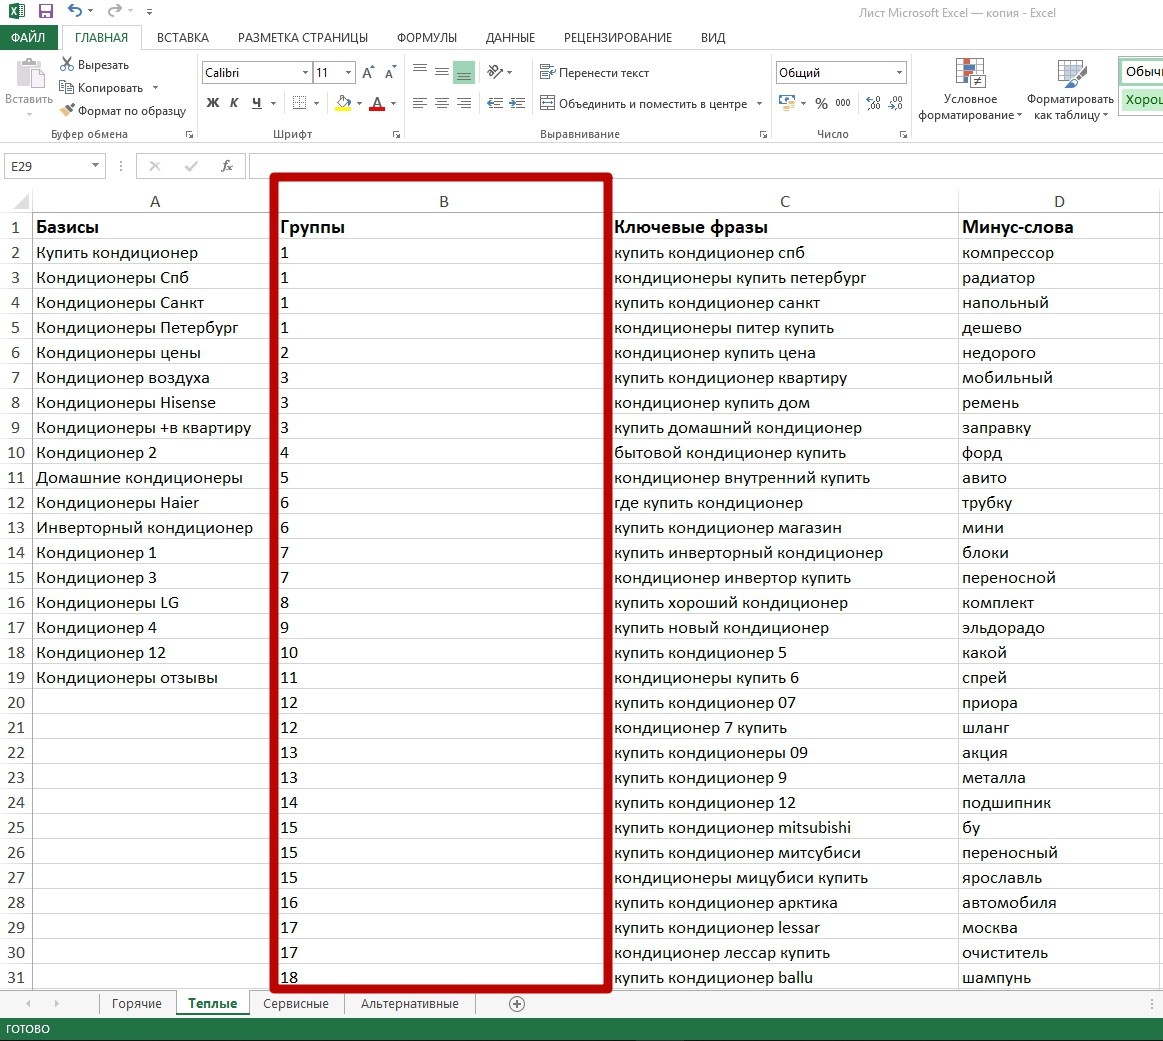Confirm the formula bar entry
1163x1041 pixels.
pos(191,166)
